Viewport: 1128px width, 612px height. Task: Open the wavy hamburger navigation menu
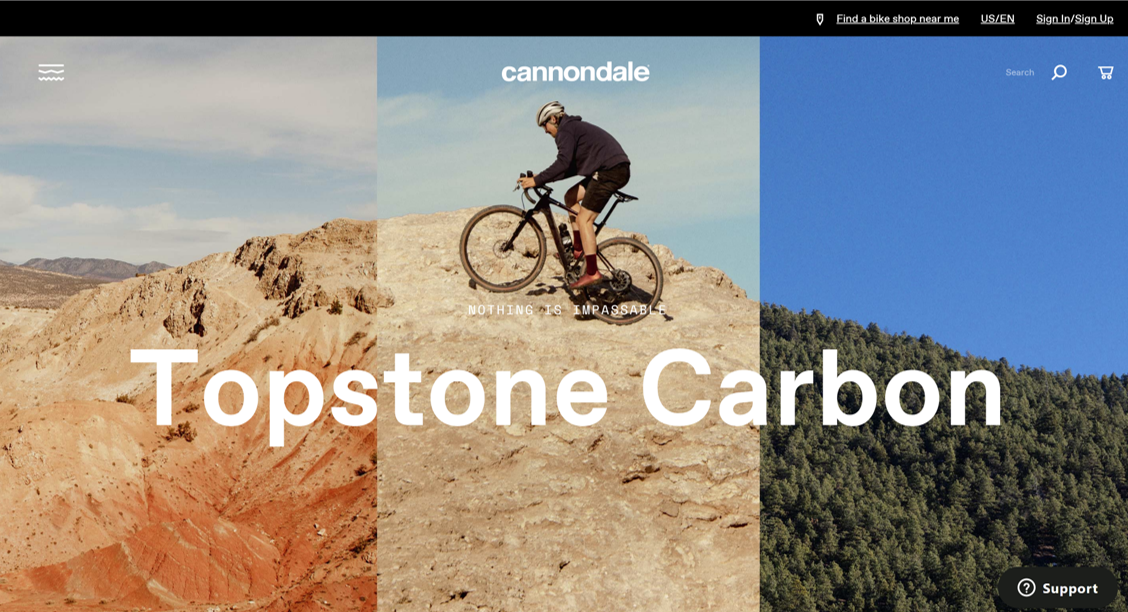point(51,72)
